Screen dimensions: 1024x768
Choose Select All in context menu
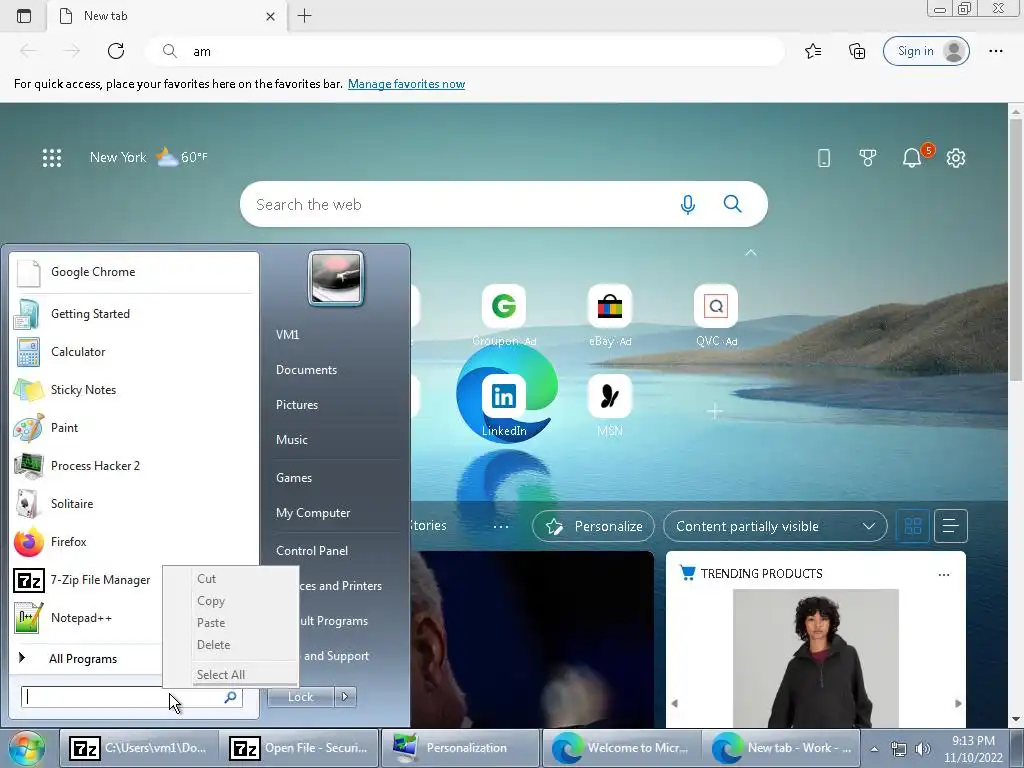[x=231, y=675]
